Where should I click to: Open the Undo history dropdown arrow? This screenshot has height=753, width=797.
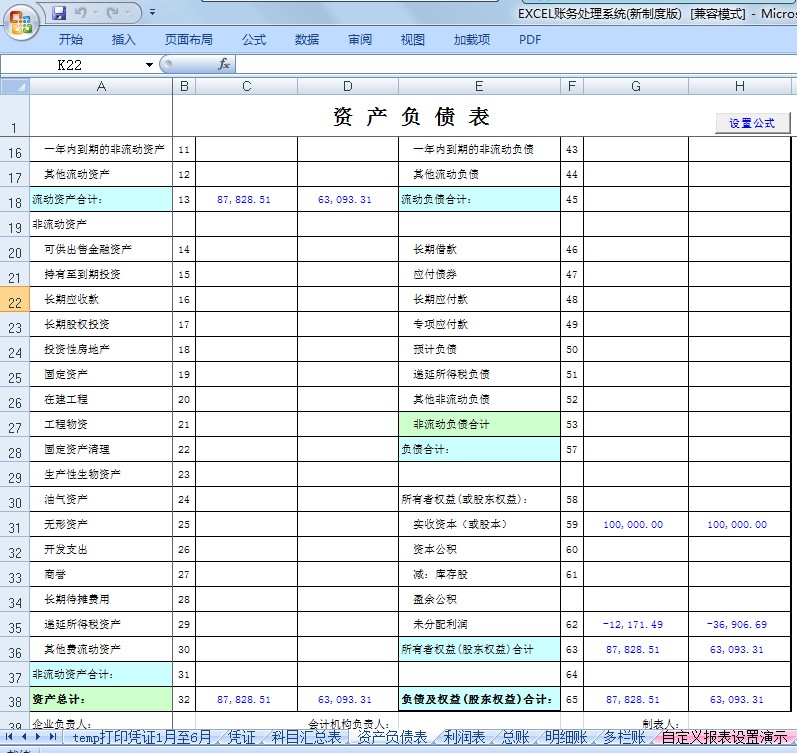(x=95, y=13)
